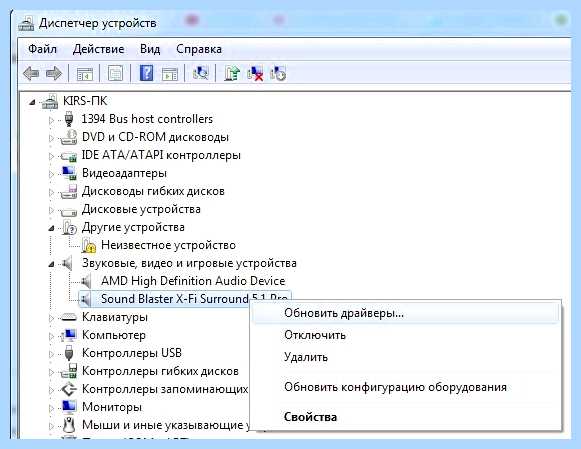The height and width of the screenshot is (449, 581).
Task: Click the Disable device toolbar icon
Action: click(278, 73)
